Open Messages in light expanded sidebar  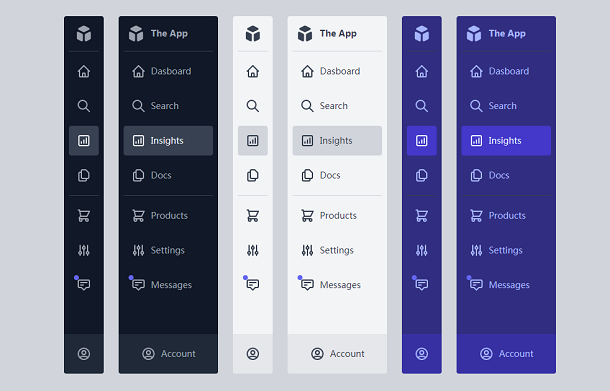pos(337,285)
